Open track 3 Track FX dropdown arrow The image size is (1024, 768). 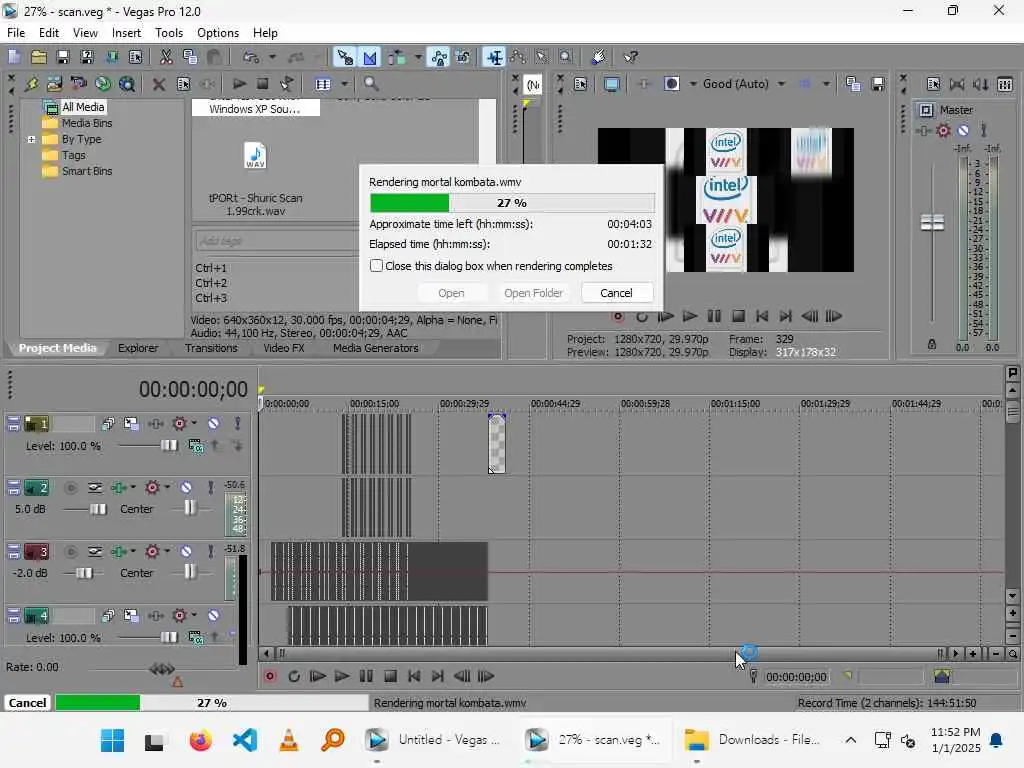pos(133,551)
